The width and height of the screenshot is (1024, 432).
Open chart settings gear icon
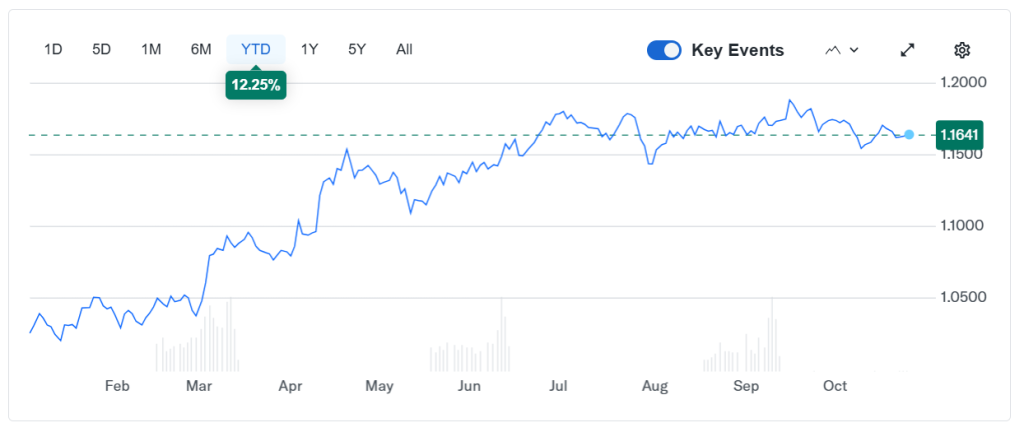pyautogui.click(x=962, y=50)
